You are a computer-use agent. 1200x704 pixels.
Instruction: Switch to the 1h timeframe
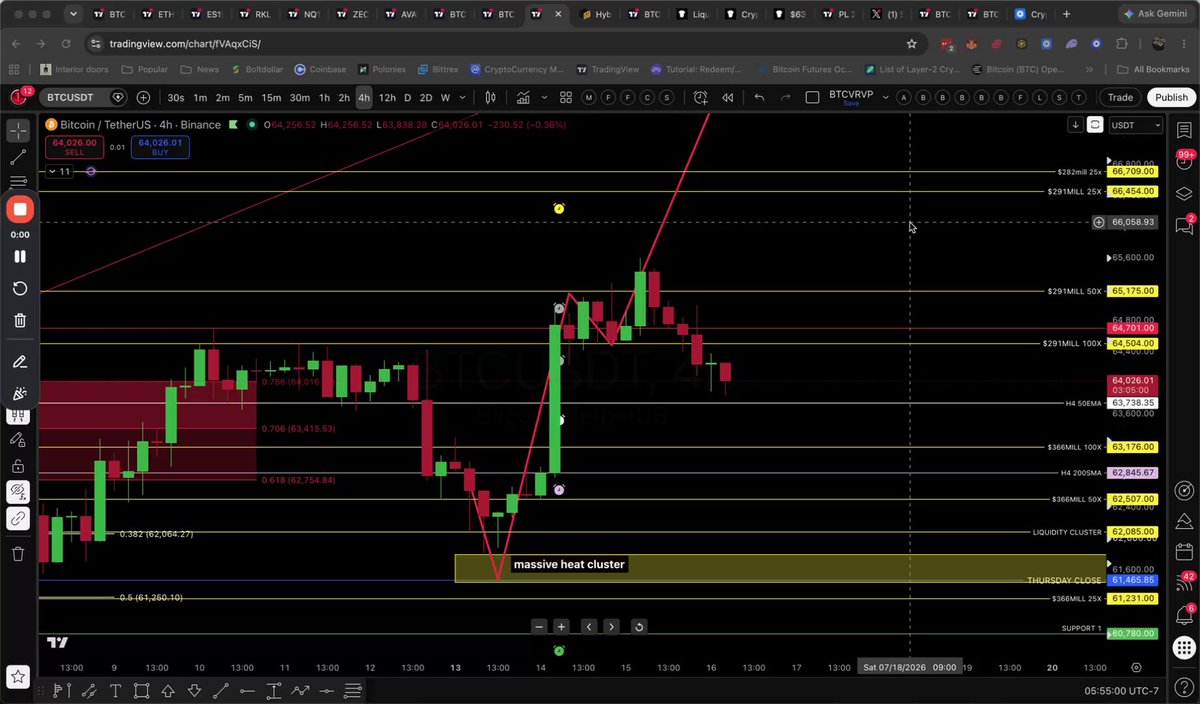pos(324,97)
